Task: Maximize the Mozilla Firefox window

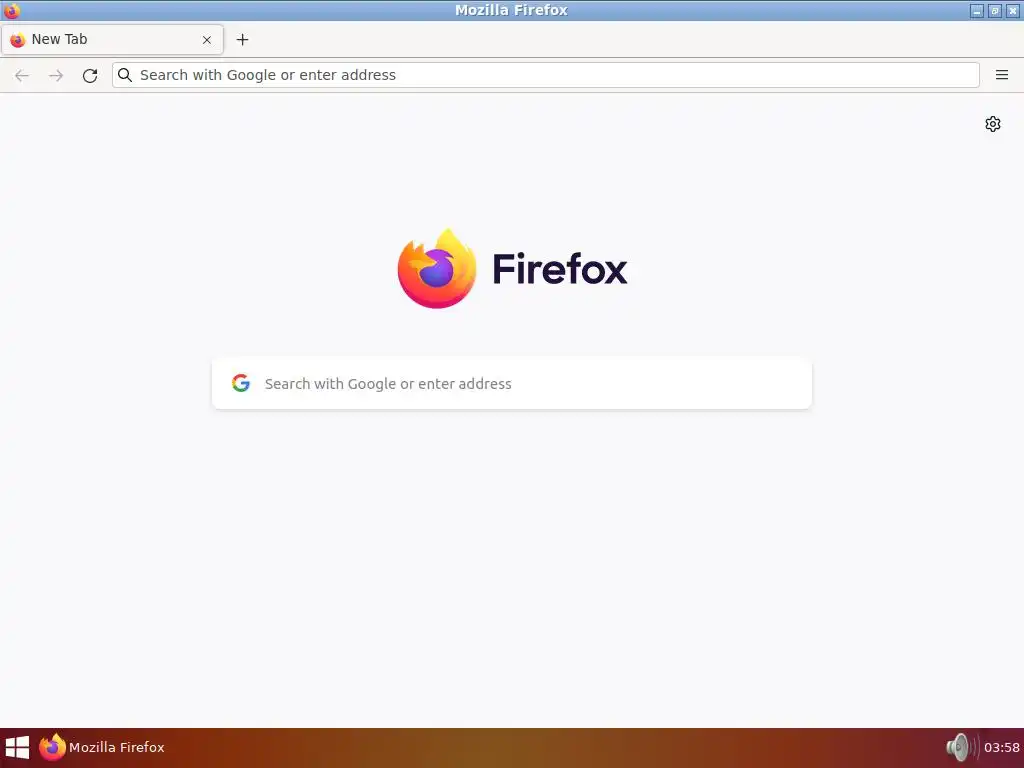Action: coord(995,10)
